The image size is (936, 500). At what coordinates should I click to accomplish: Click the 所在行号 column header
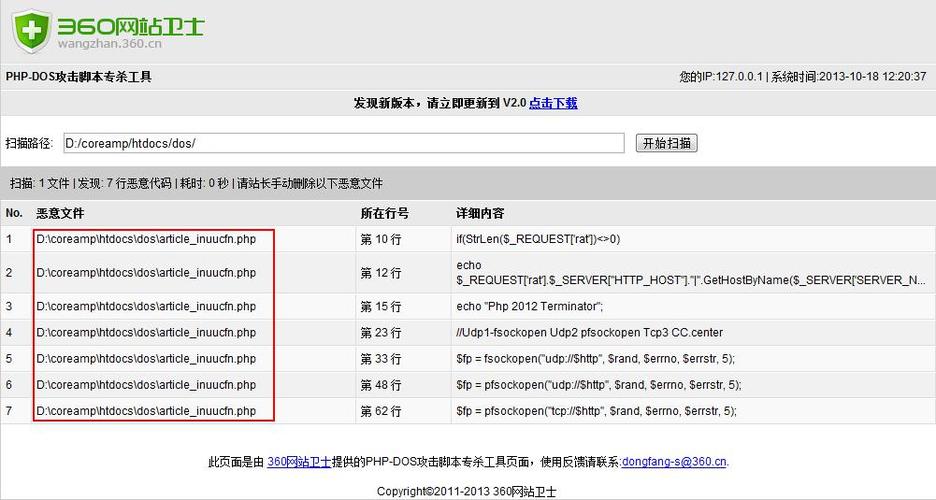[384, 213]
